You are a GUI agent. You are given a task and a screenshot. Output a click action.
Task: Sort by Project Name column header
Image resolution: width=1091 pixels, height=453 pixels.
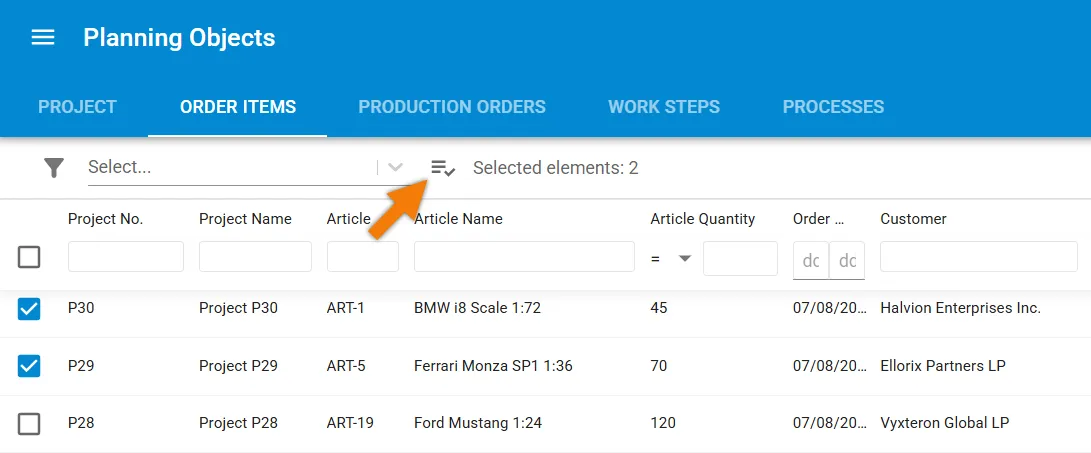(245, 218)
